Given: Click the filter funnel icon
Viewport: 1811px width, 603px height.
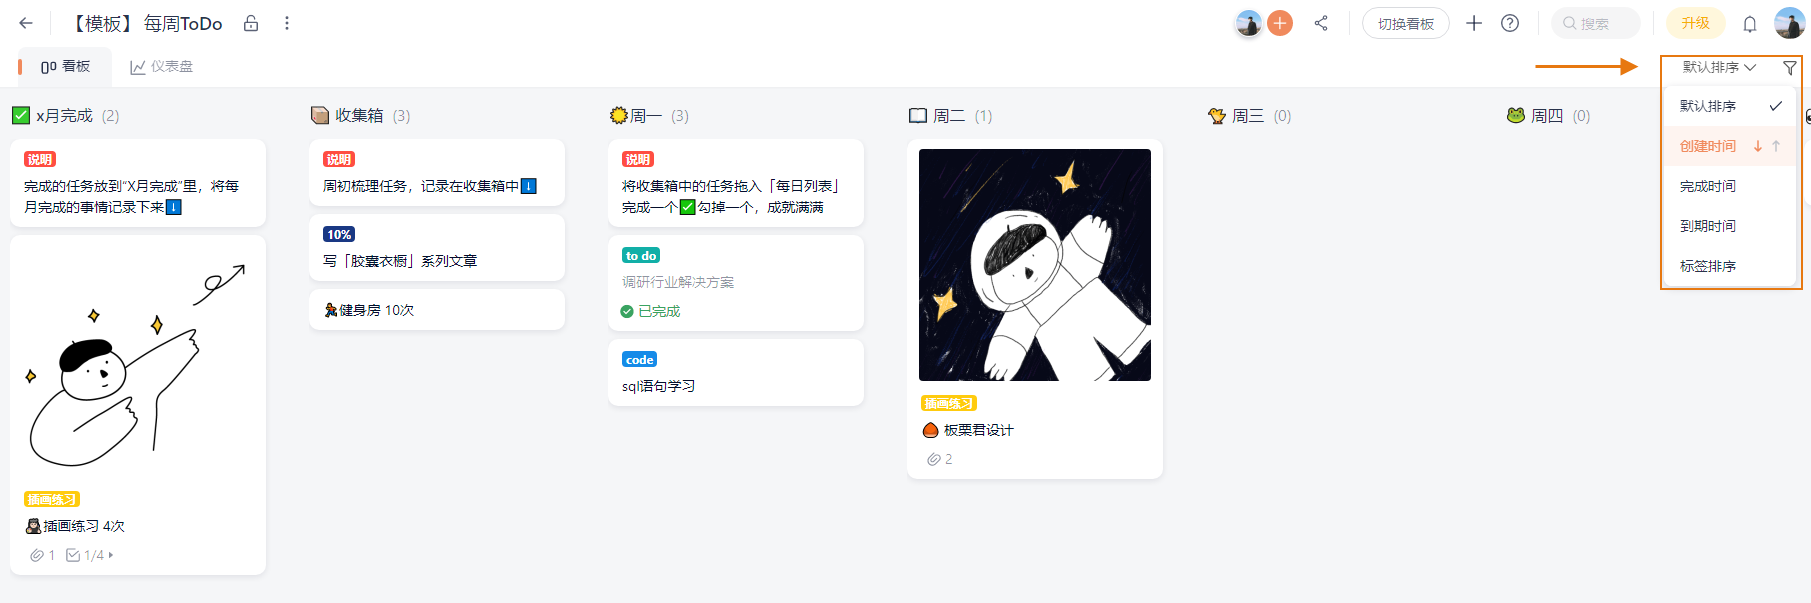Looking at the screenshot, I should (1790, 68).
